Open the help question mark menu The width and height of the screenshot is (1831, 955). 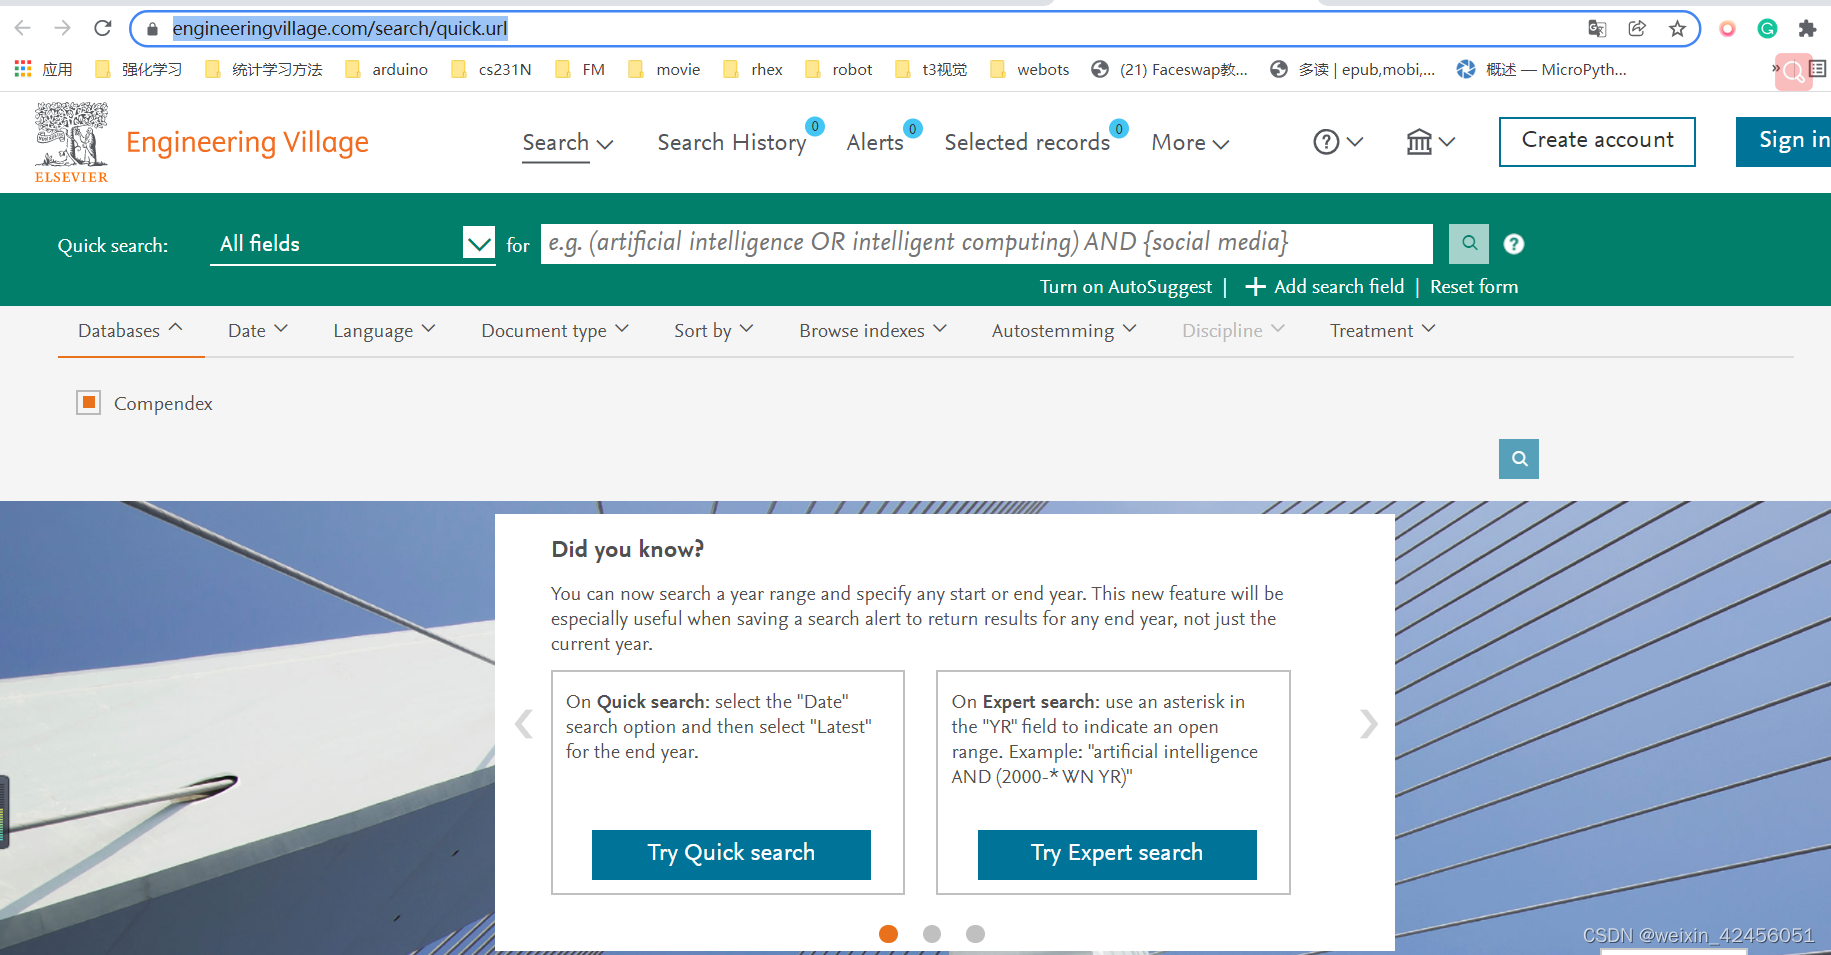1337,142
